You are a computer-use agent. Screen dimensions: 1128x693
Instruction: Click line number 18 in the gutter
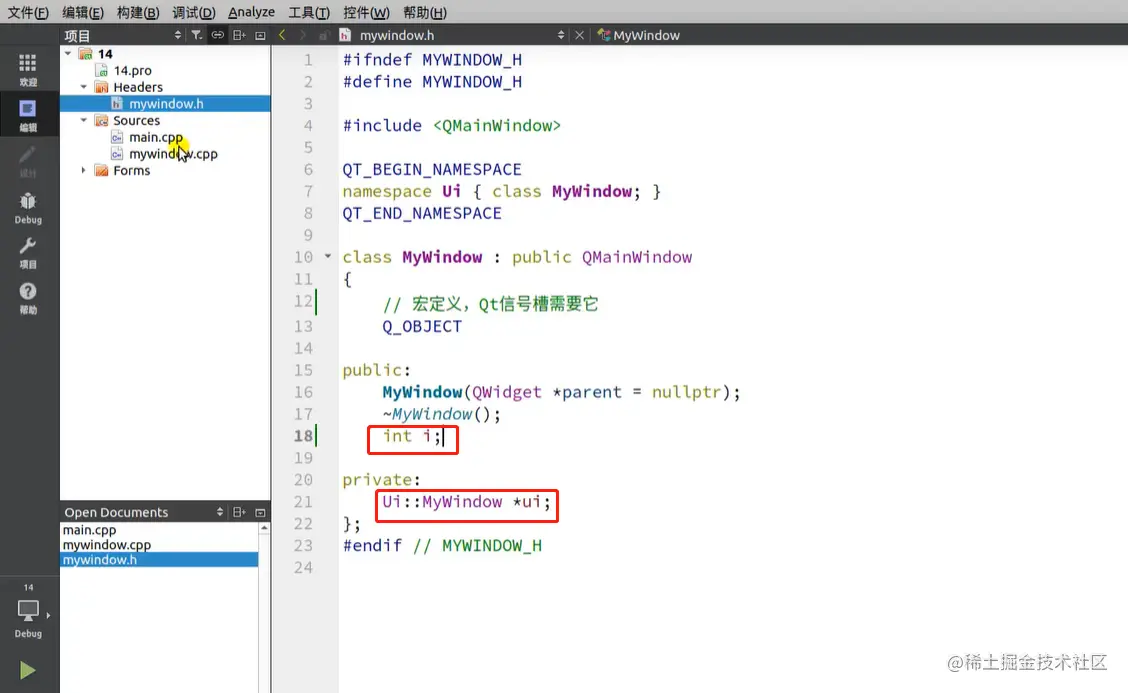point(303,435)
